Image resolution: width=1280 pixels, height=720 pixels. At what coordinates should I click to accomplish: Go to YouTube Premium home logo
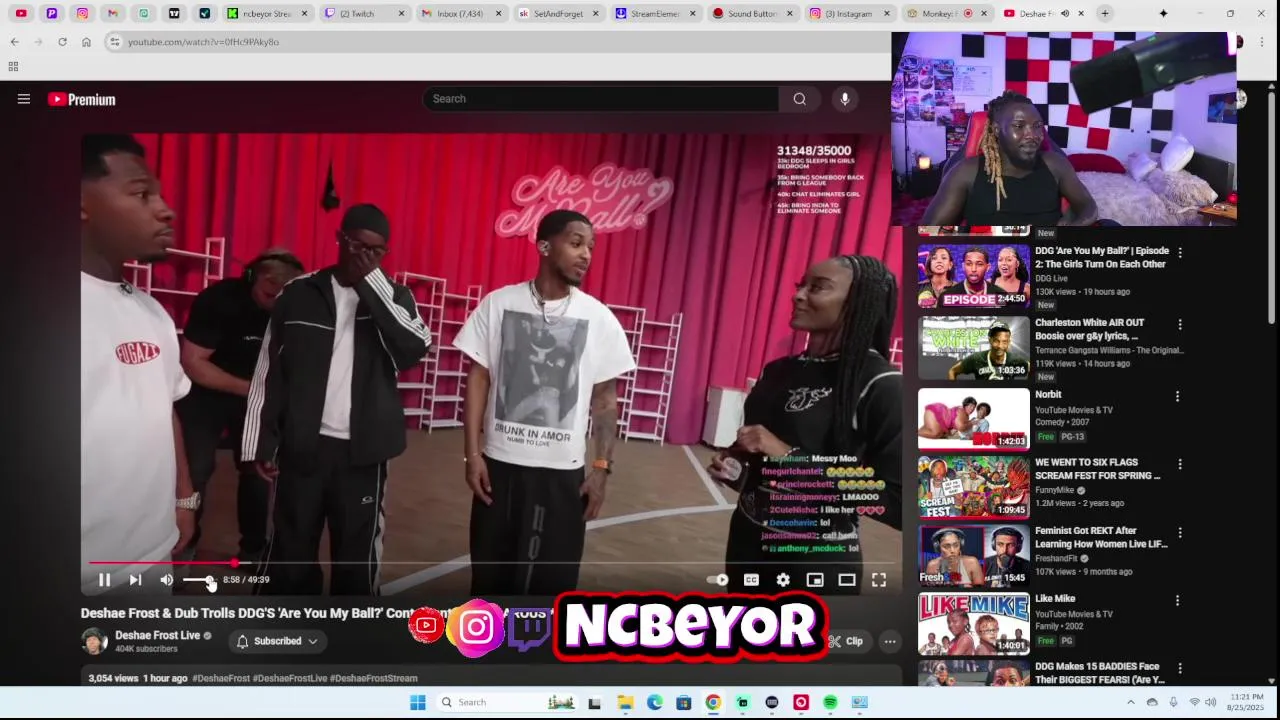(x=82, y=99)
